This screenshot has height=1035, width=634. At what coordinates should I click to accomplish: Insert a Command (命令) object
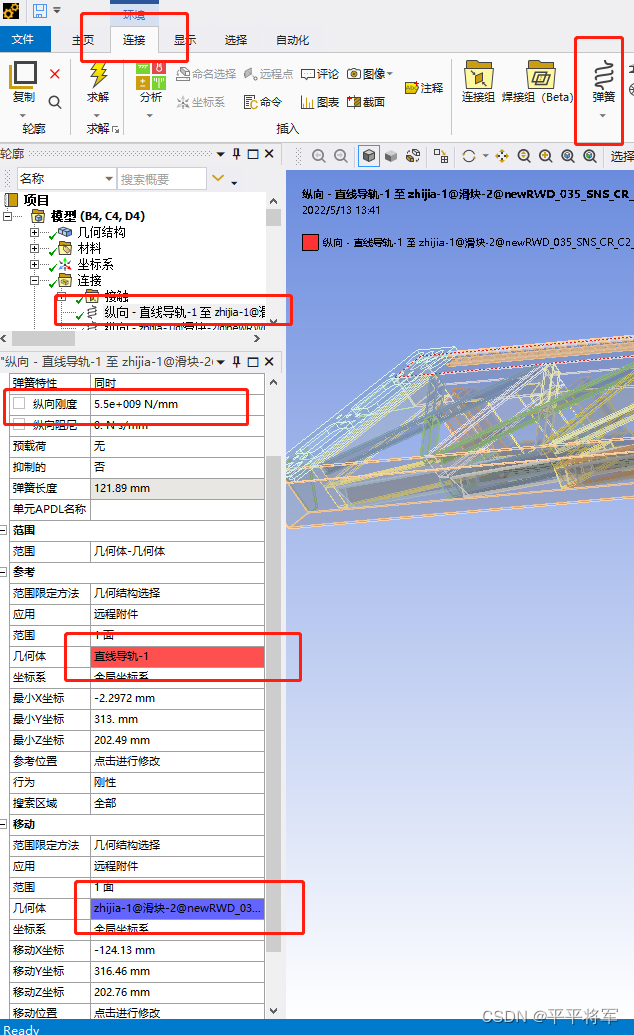click(x=263, y=102)
